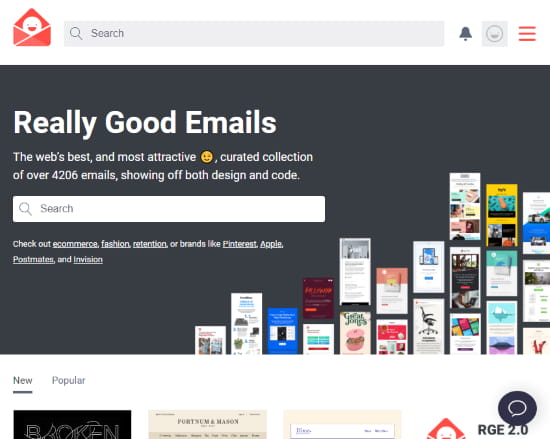Click the magnifier icon in the hero search box
The height and width of the screenshot is (439, 550).
(25, 209)
